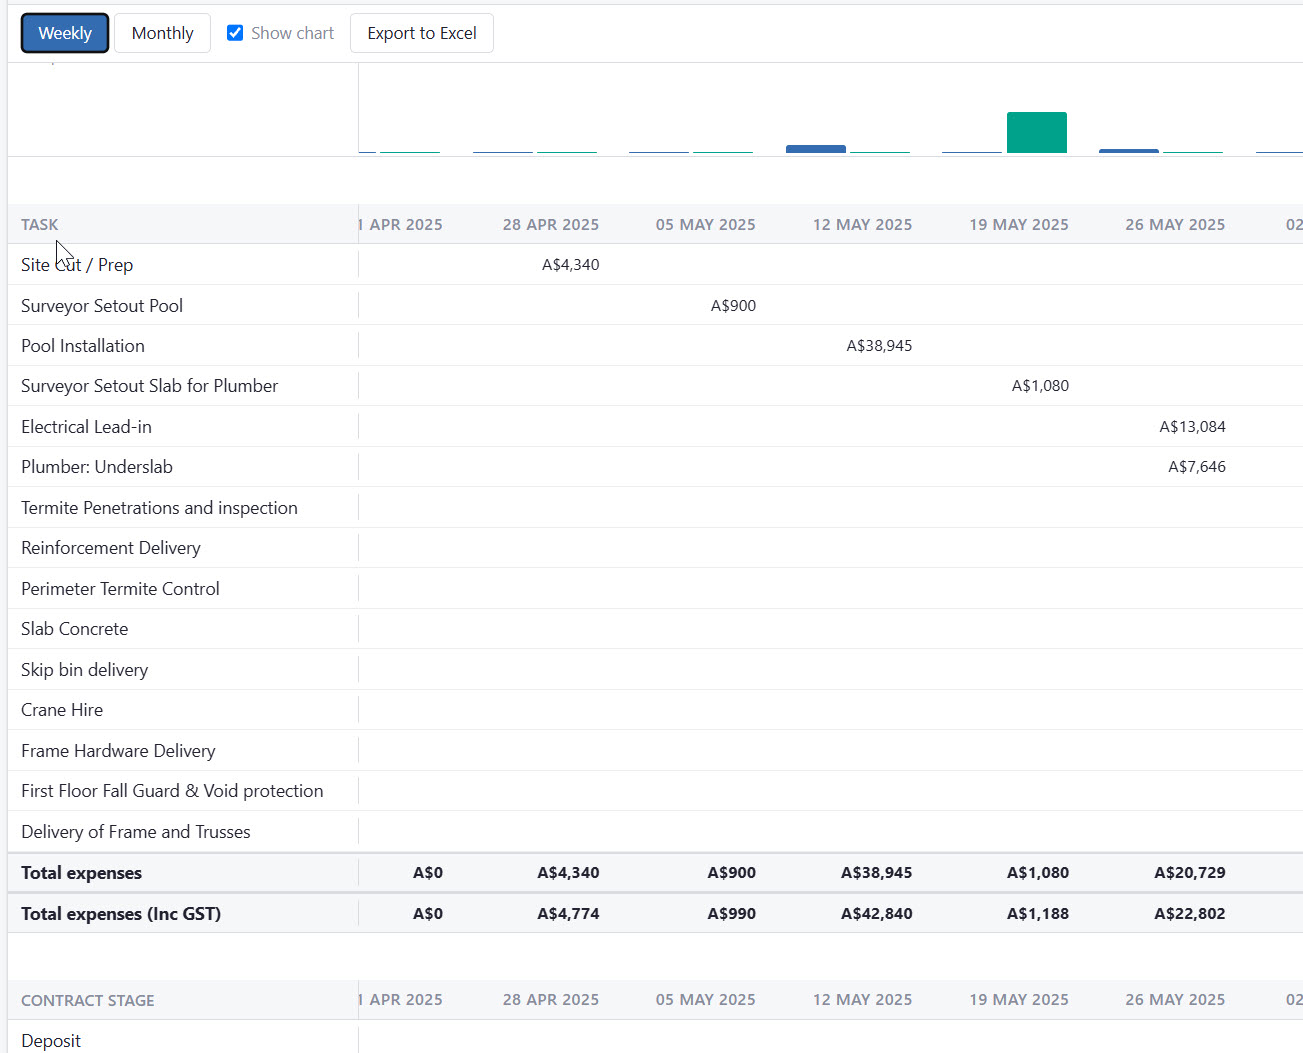Click the 12 MAY 2025 header in task table
This screenshot has width=1303, height=1053.
[863, 225]
